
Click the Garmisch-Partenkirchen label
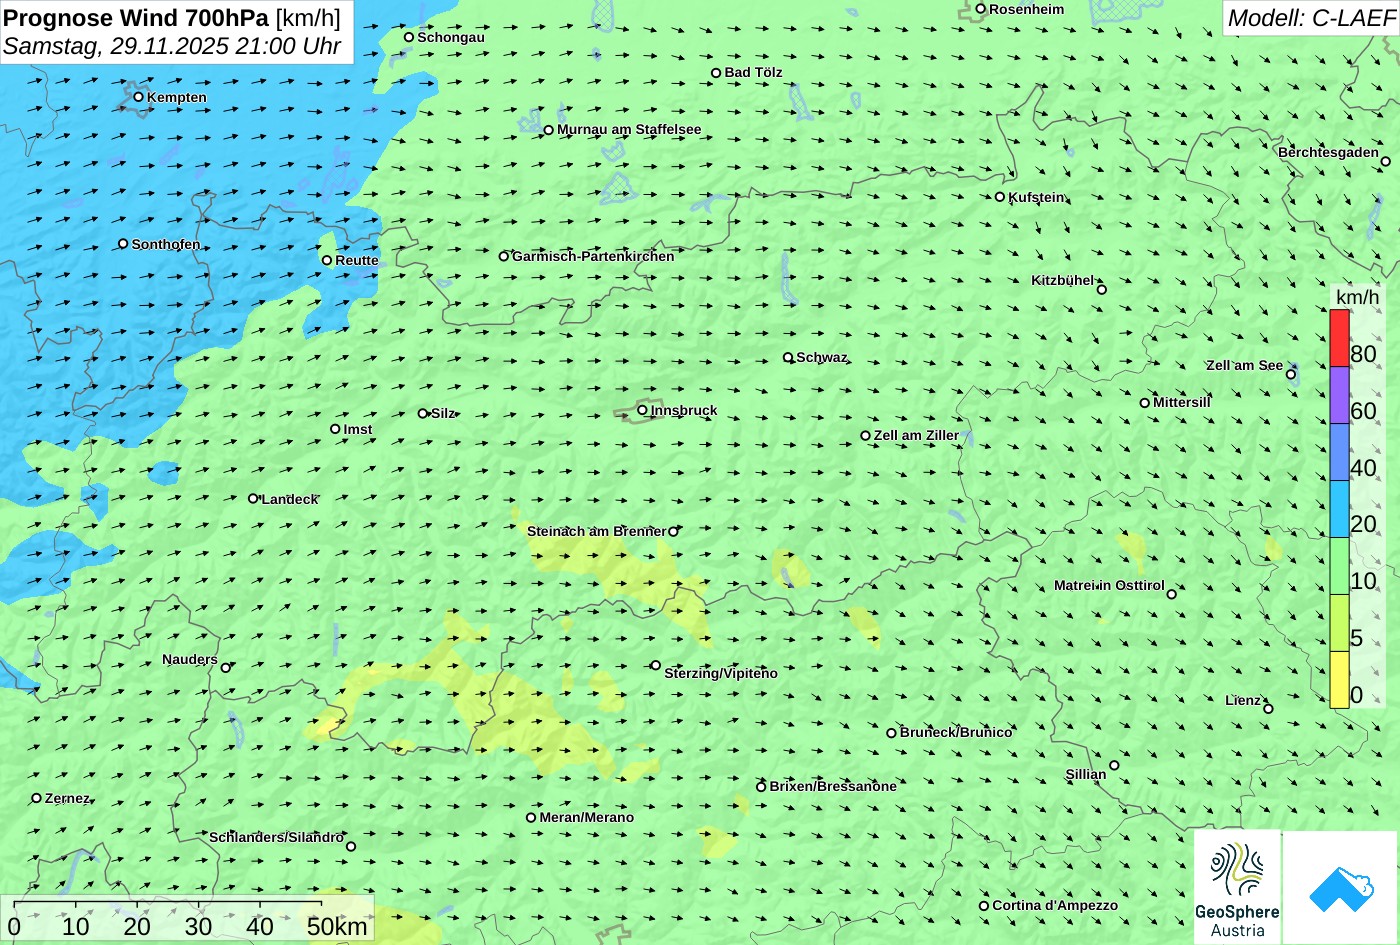pos(593,256)
